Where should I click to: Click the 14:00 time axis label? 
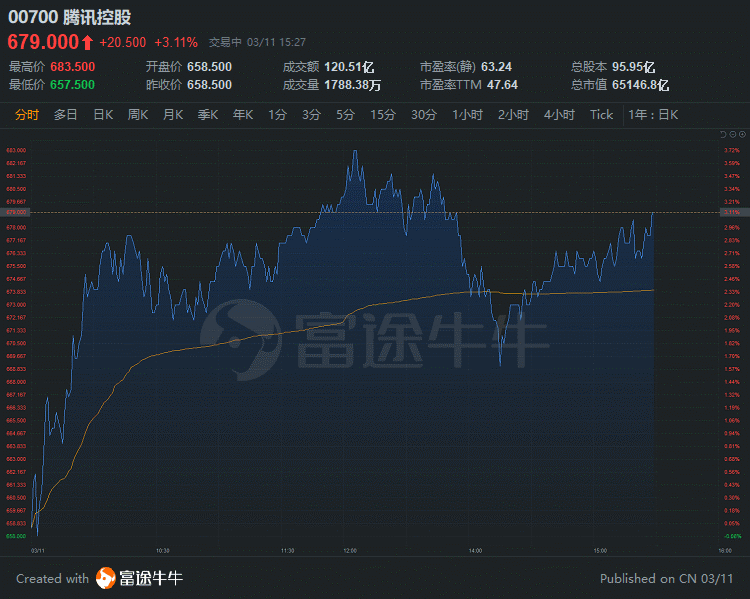pos(475,551)
